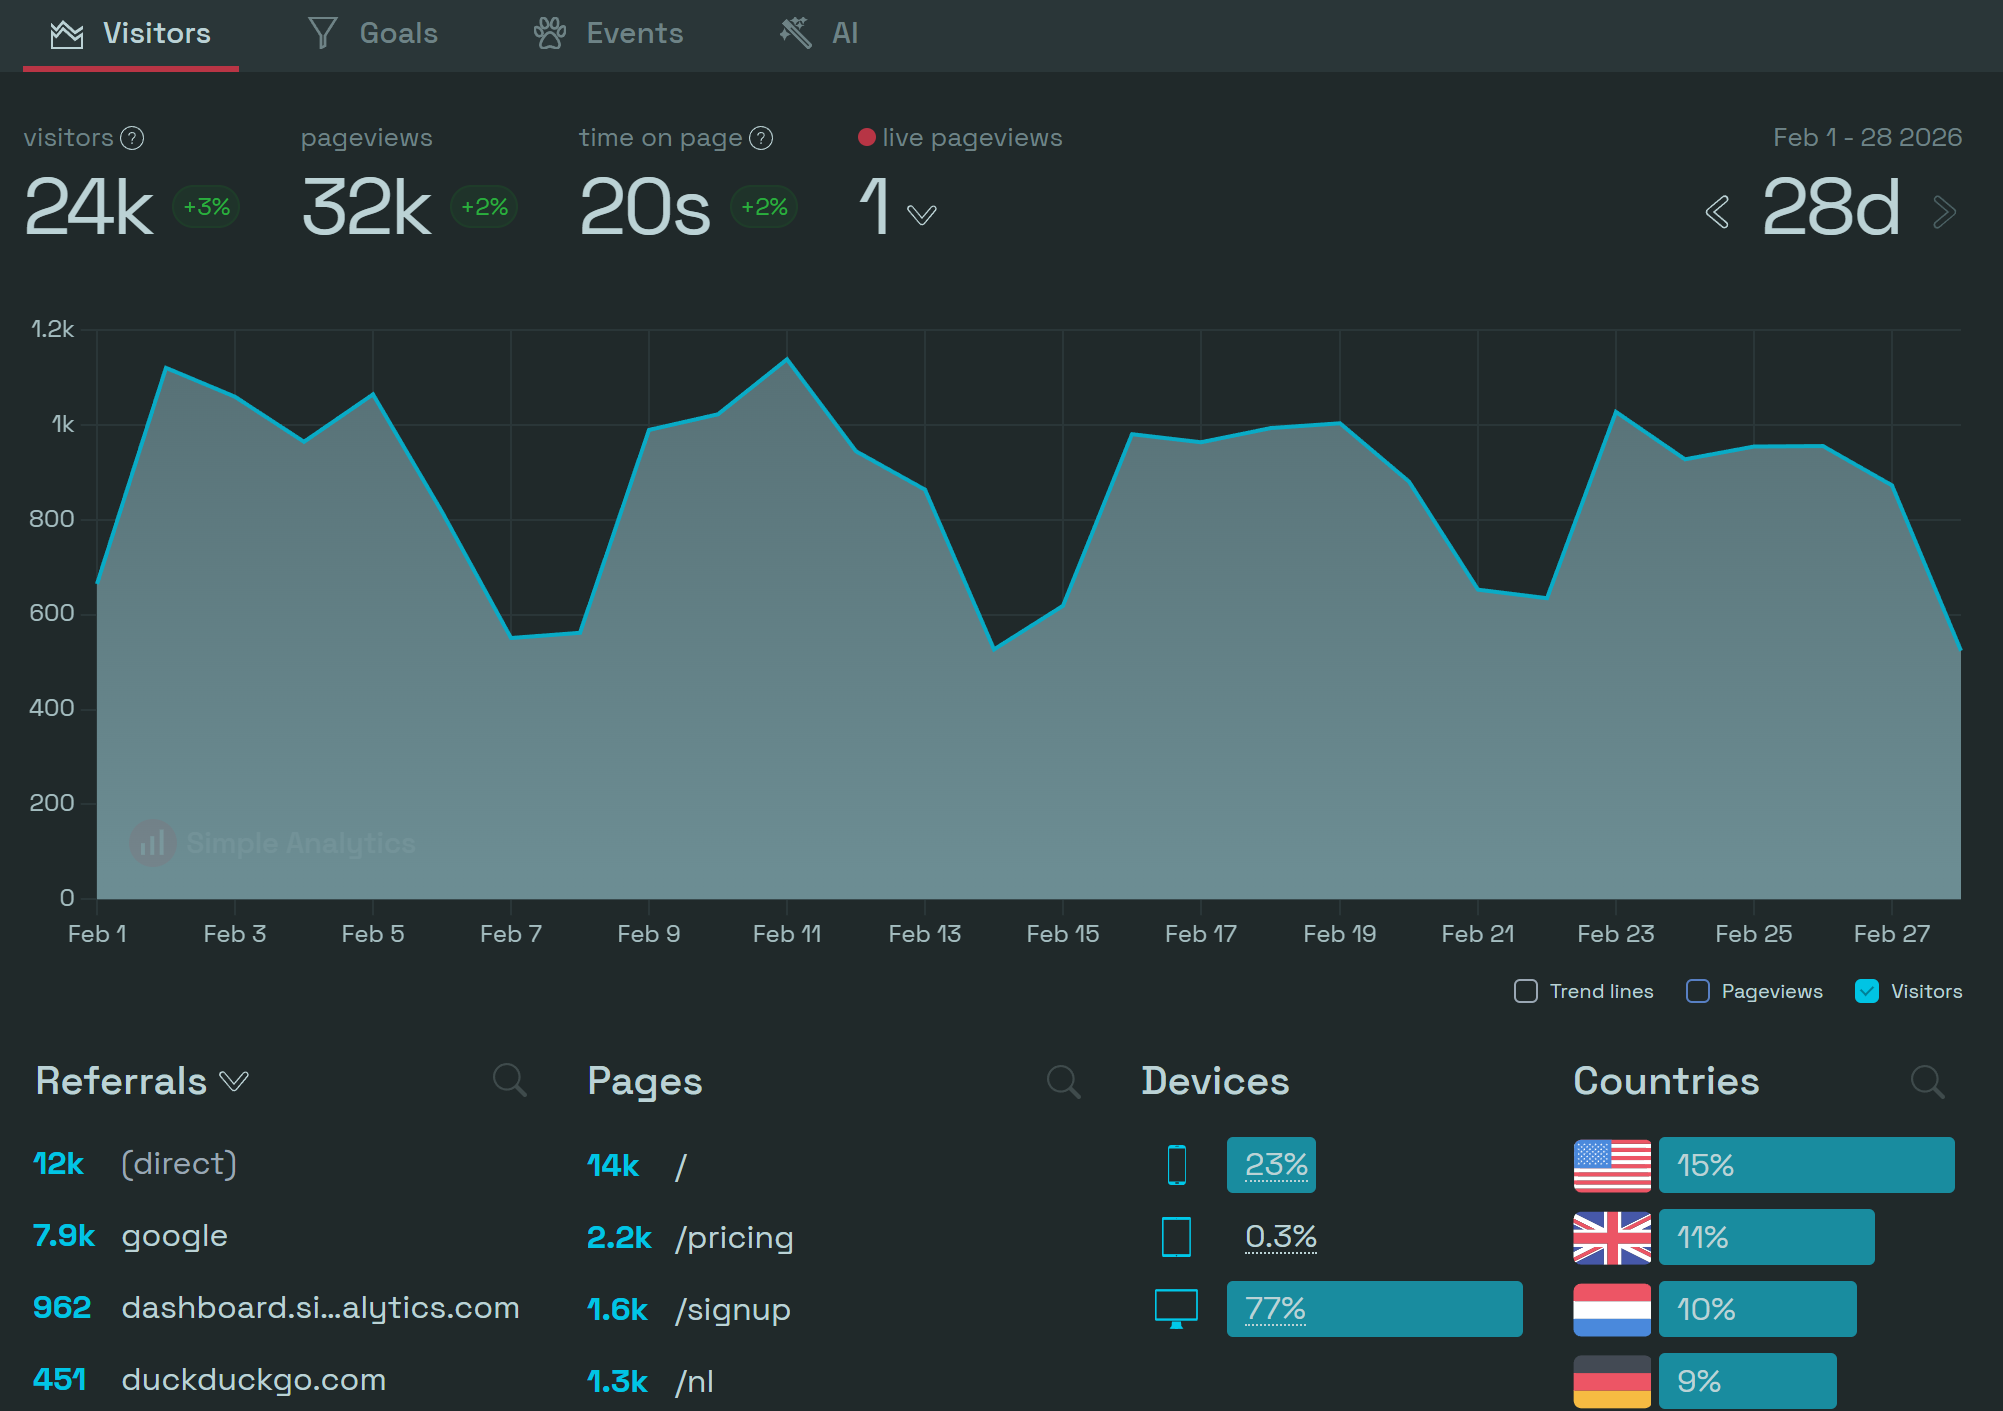Expand the Referrals sorting dropdown
The width and height of the screenshot is (2003, 1411).
click(x=235, y=1081)
